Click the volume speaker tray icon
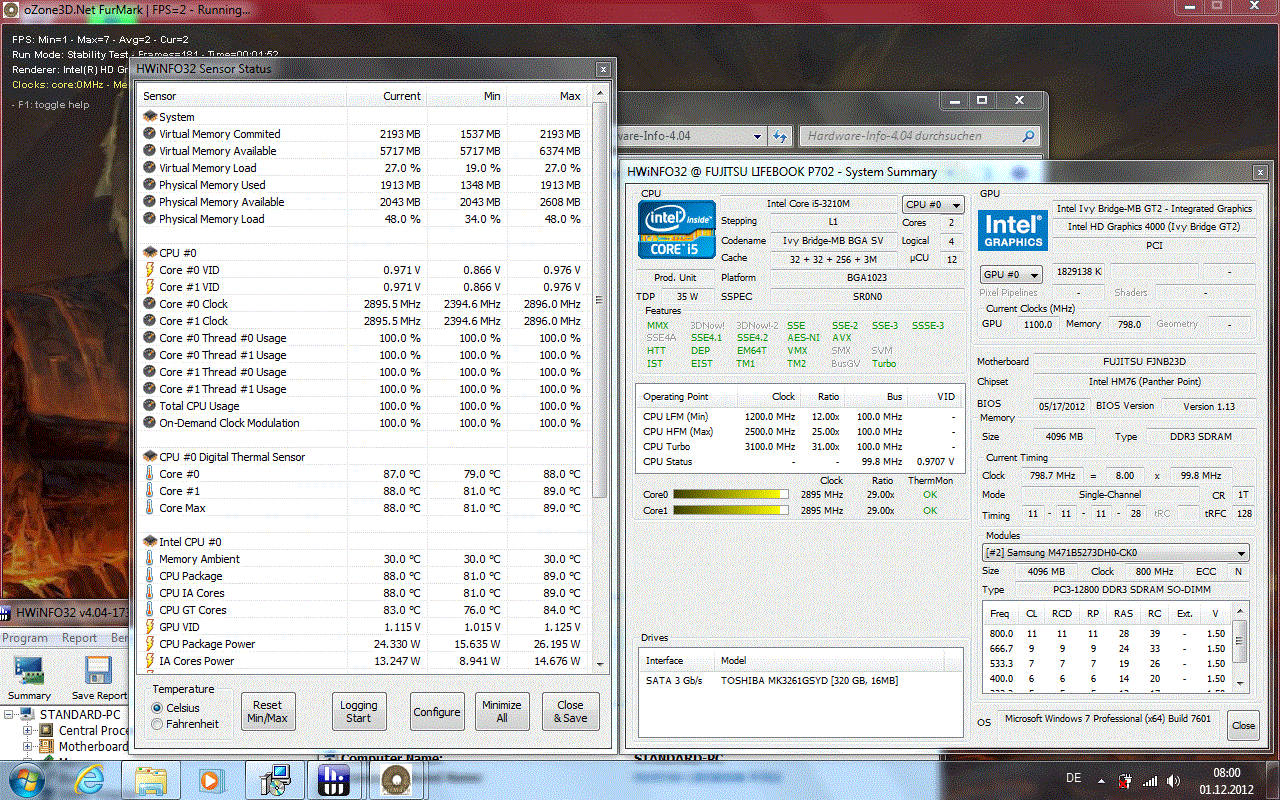Screen dimensions: 1280x800 (1174, 780)
